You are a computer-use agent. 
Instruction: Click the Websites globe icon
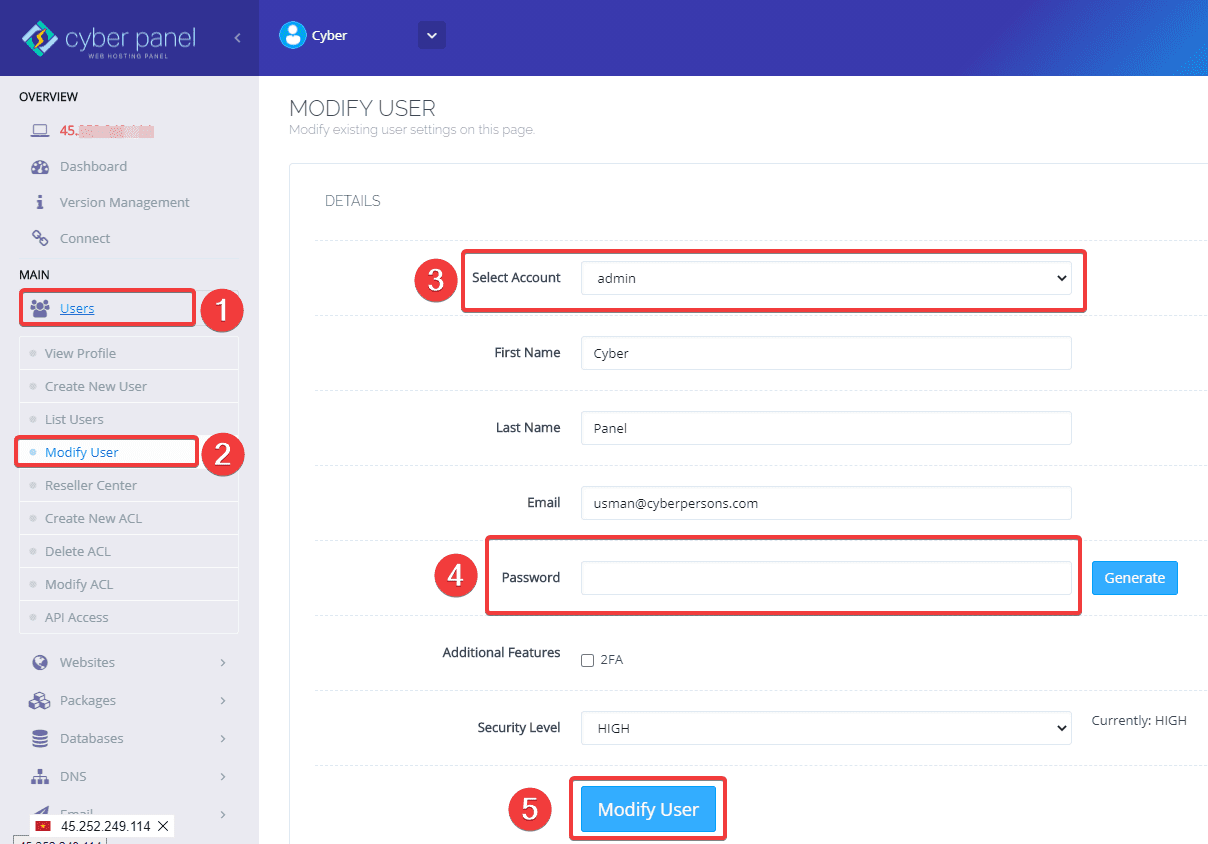pyautogui.click(x=40, y=663)
